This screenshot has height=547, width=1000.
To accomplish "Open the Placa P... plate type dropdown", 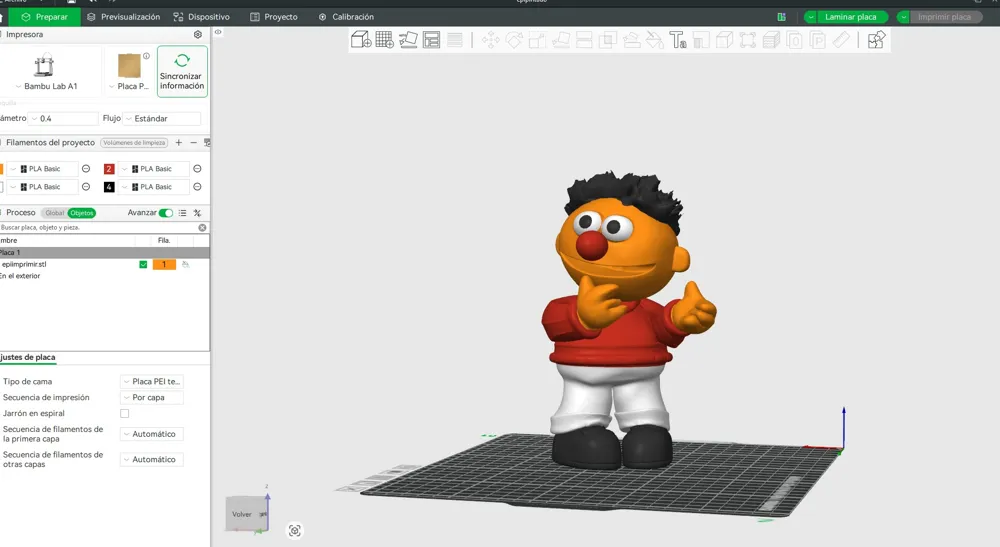I will (x=129, y=72).
